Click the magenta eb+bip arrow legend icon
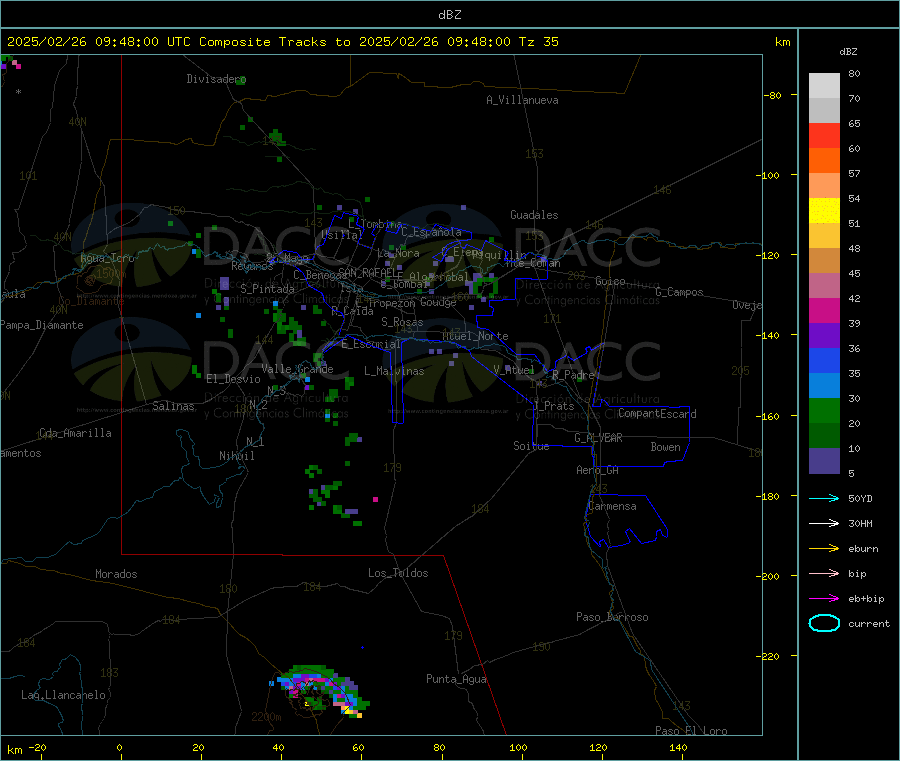 click(824, 599)
